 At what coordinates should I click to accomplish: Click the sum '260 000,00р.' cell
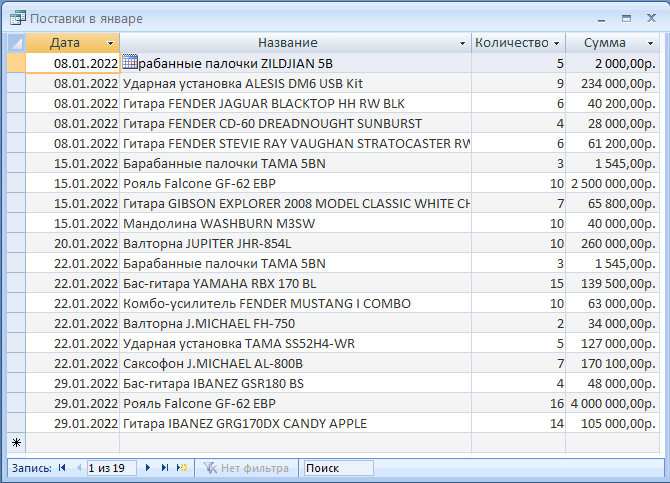pos(612,243)
